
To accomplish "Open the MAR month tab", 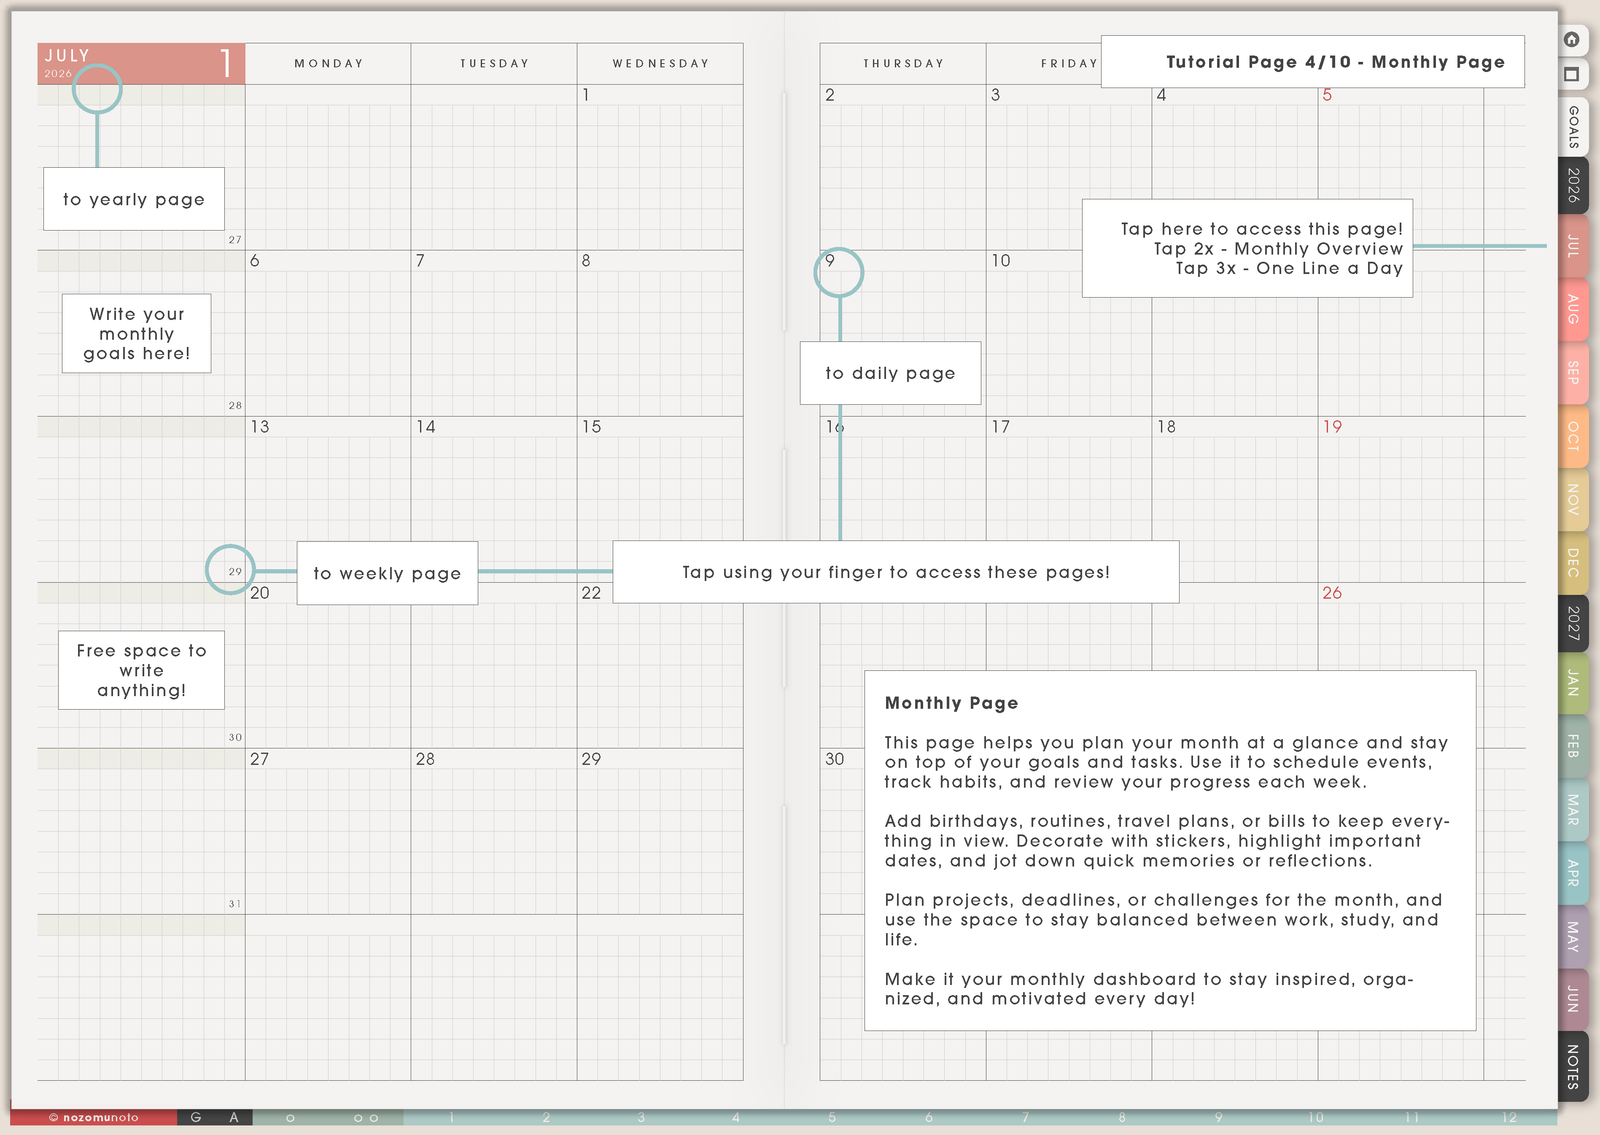I will (x=1573, y=810).
